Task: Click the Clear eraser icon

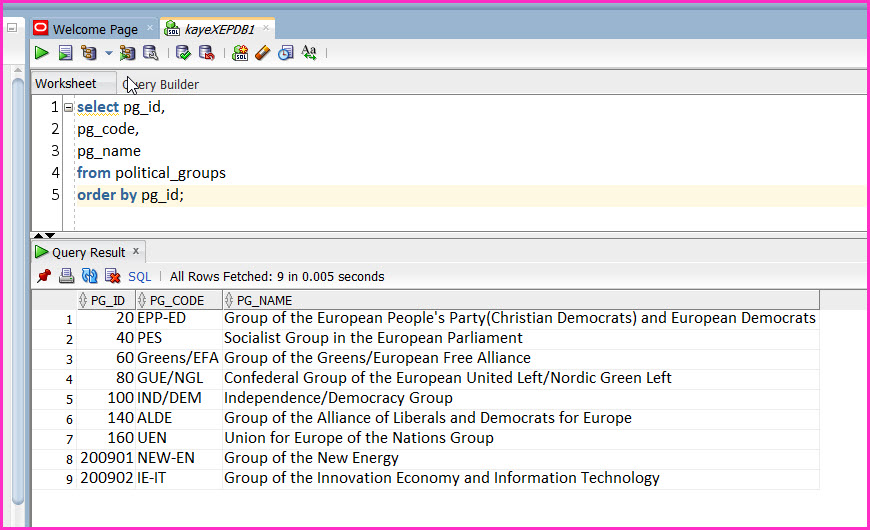Action: [x=262, y=53]
